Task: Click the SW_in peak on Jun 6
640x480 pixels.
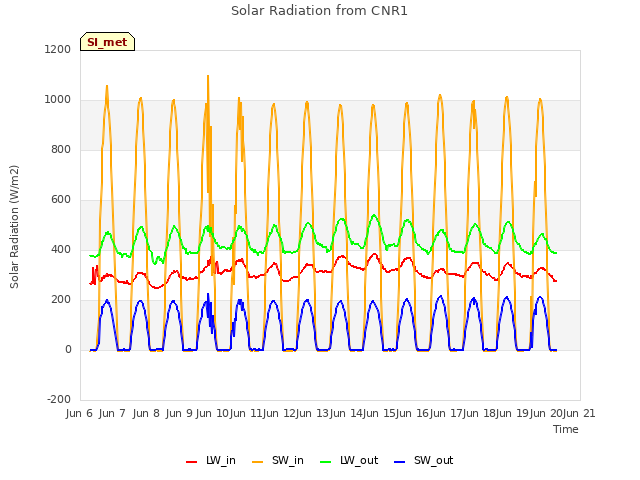Action: click(x=107, y=86)
